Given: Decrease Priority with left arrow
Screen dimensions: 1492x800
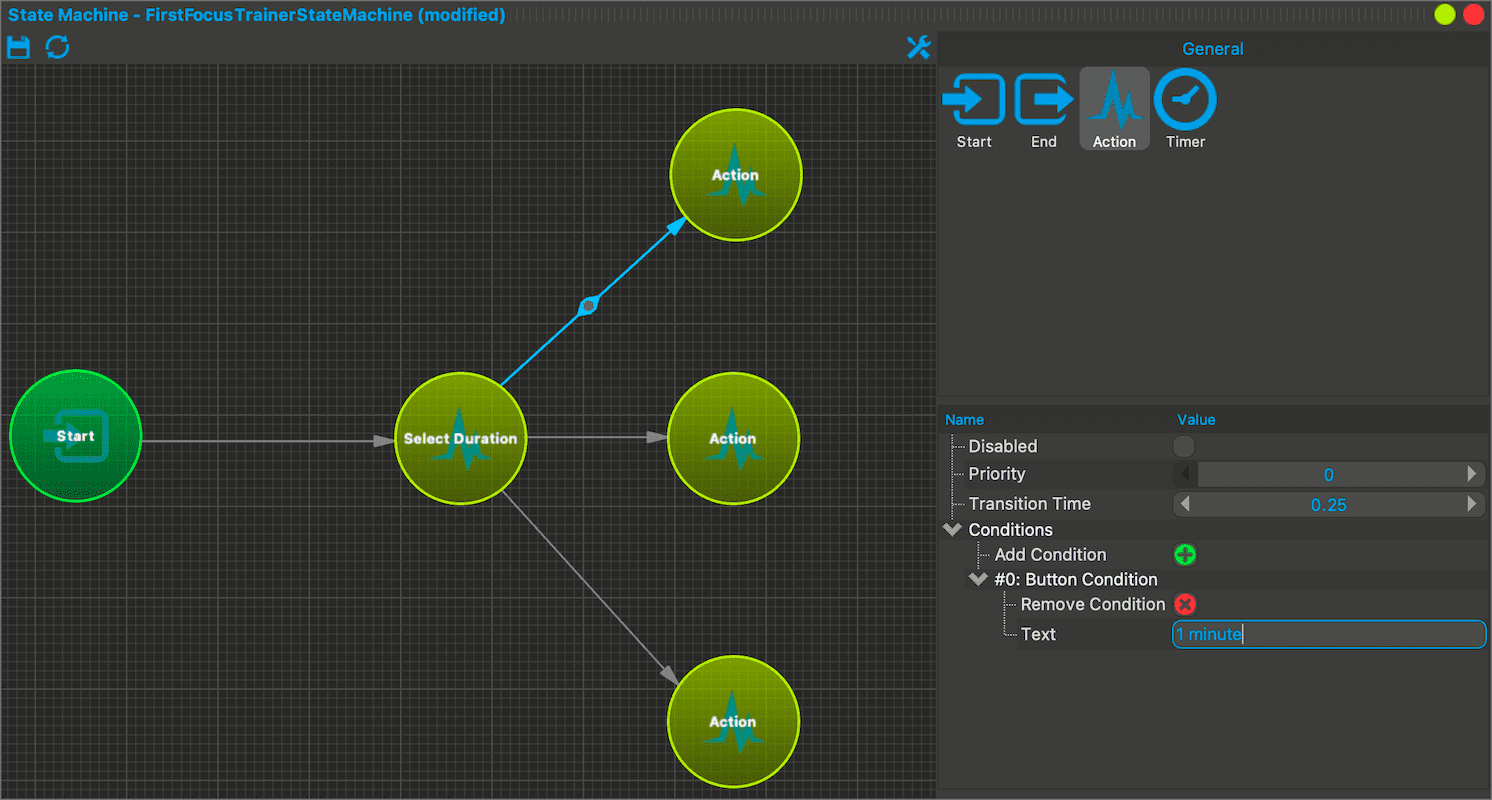Looking at the screenshot, I should tap(1185, 474).
